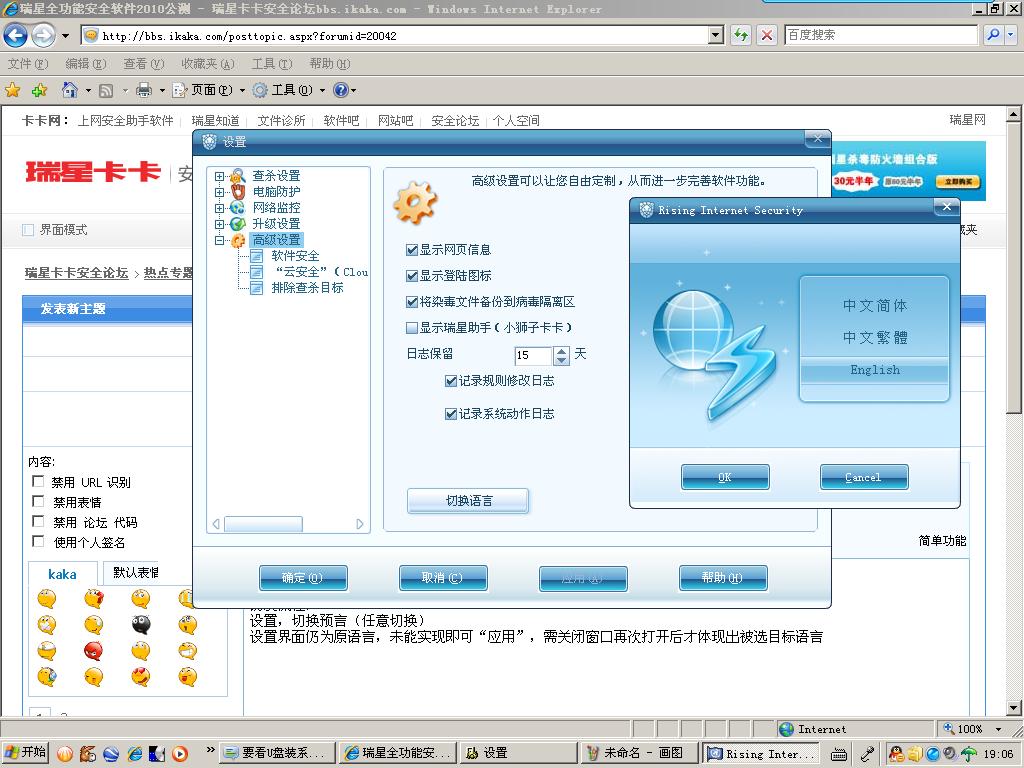Open the address bar dropdown arrow
Screen dimensions: 1024x768
(x=716, y=35)
